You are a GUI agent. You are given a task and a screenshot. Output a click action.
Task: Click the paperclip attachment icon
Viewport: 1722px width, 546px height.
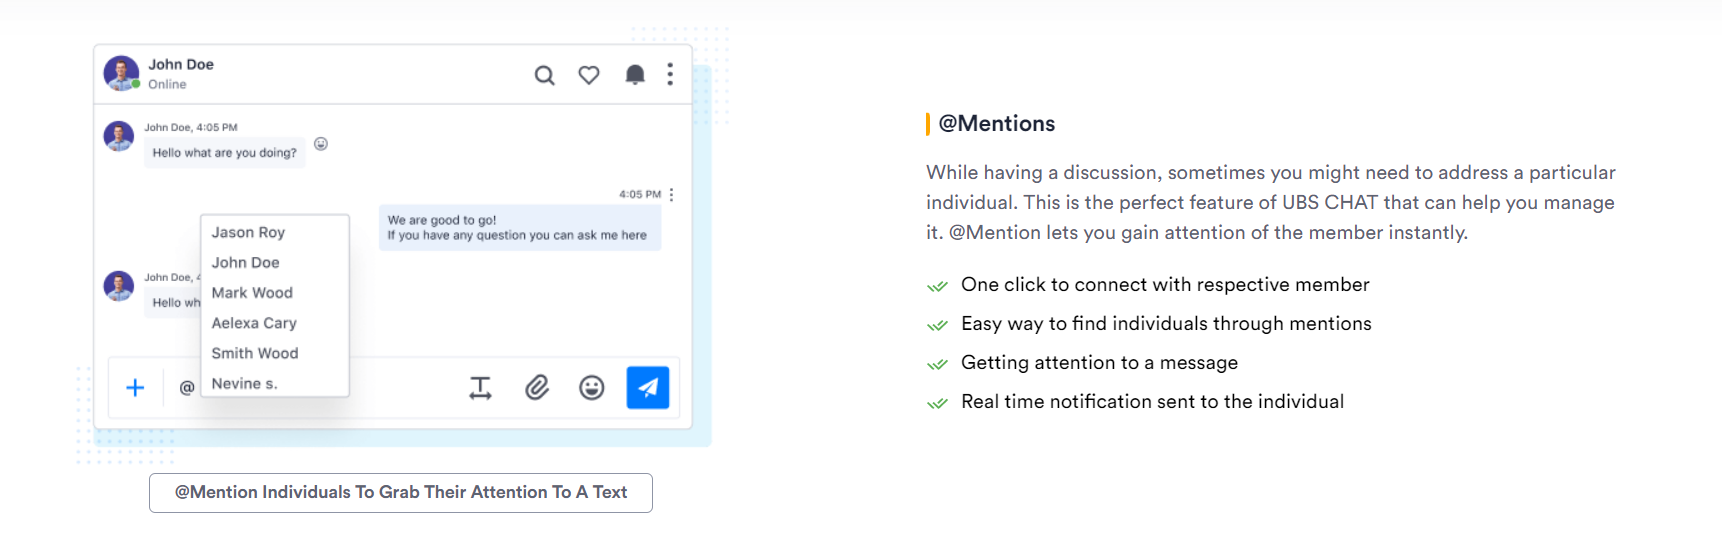537,388
